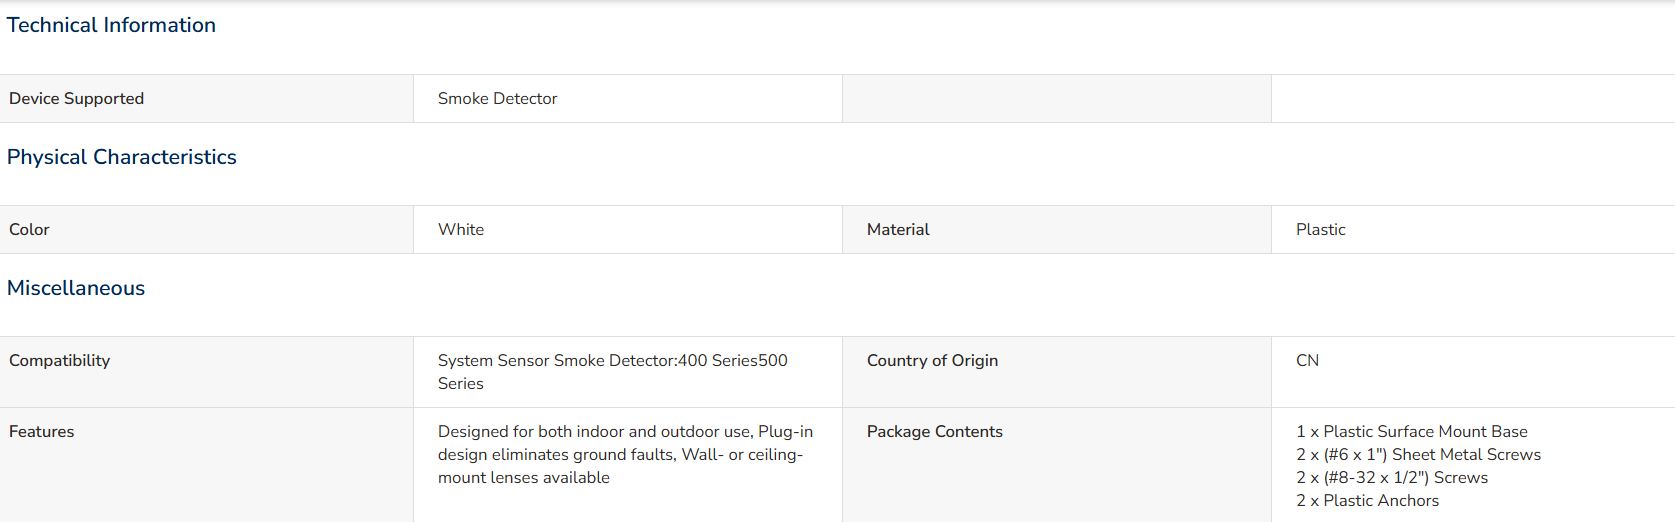Click the Color label cell
This screenshot has height=522, width=1675.
click(x=206, y=230)
